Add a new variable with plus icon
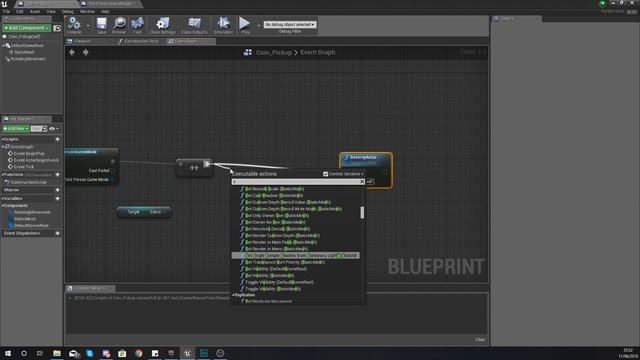This screenshot has height=360, width=640. pyautogui.click(x=58, y=198)
